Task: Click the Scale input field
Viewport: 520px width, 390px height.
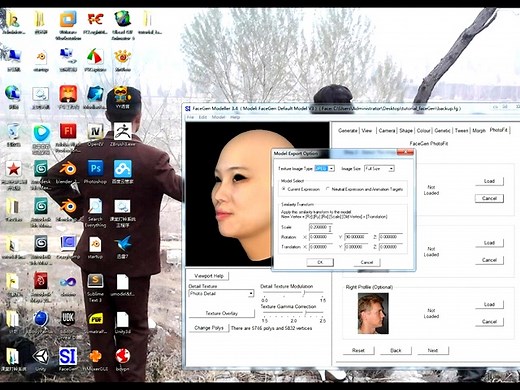Action: [321, 227]
